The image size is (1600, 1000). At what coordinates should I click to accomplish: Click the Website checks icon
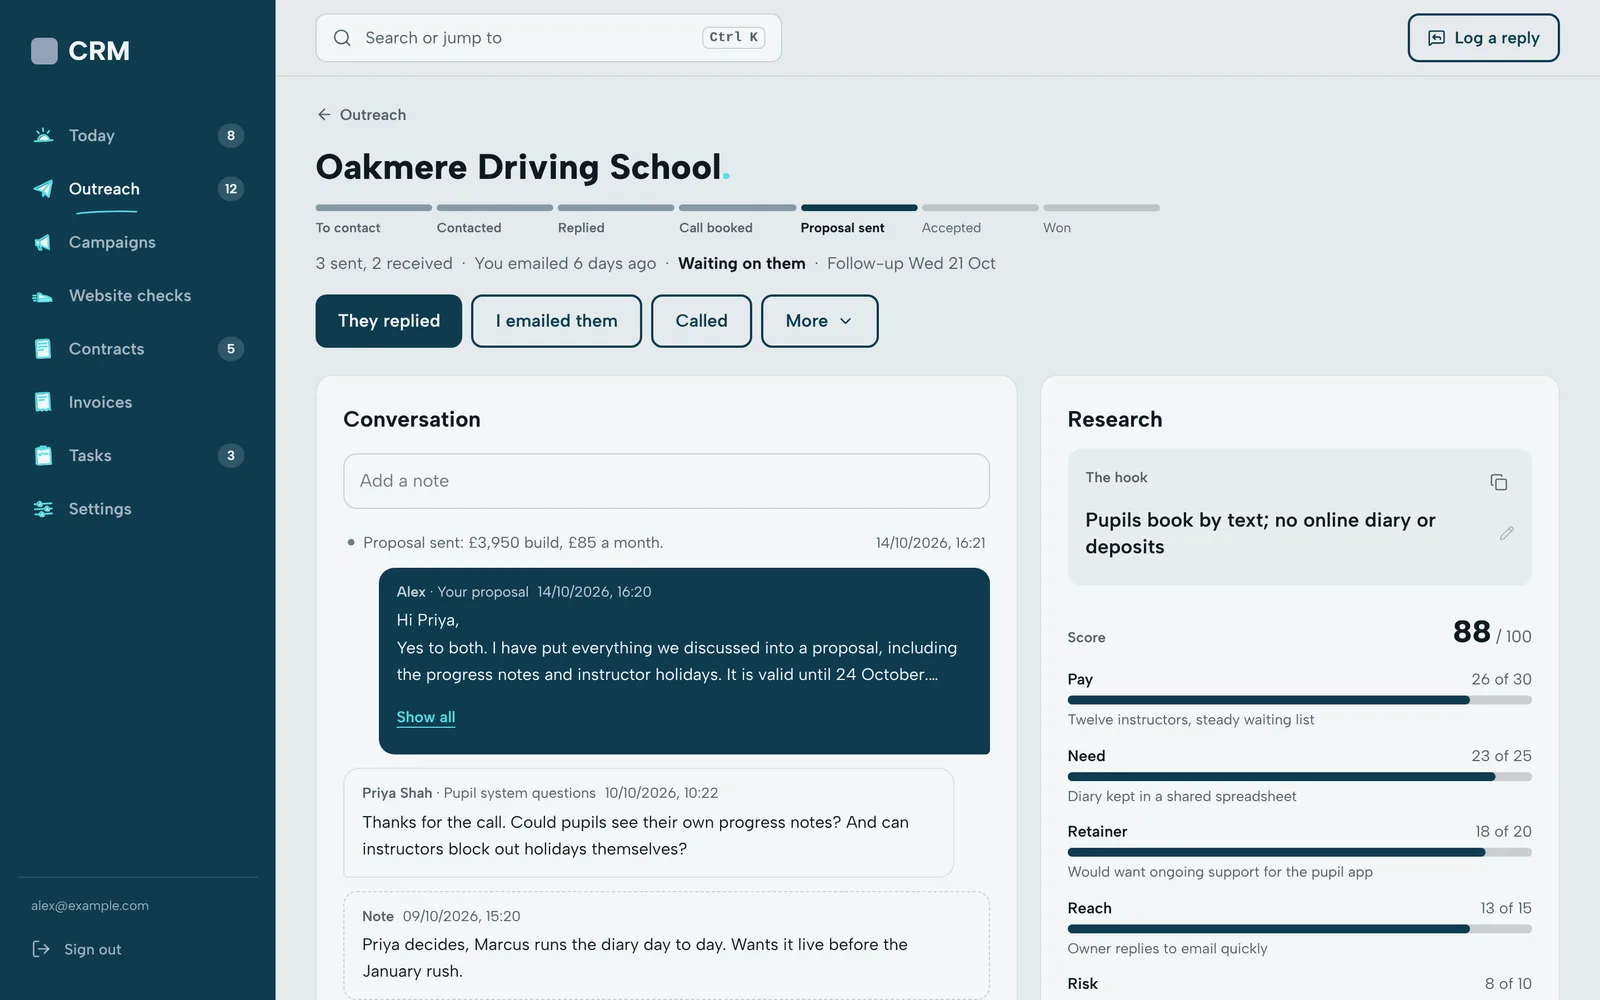pos(43,296)
